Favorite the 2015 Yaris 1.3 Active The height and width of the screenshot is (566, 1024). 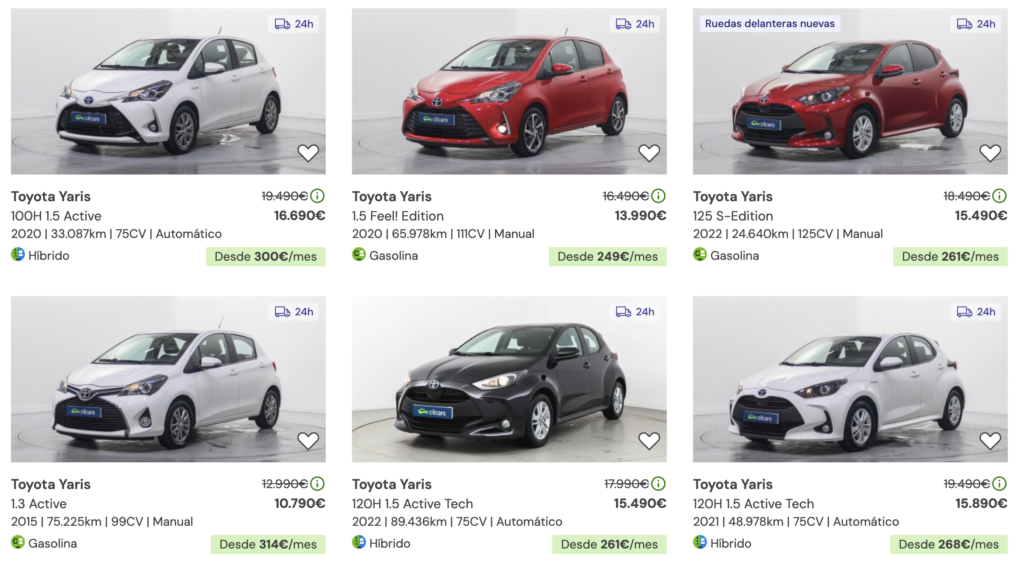[x=308, y=441]
